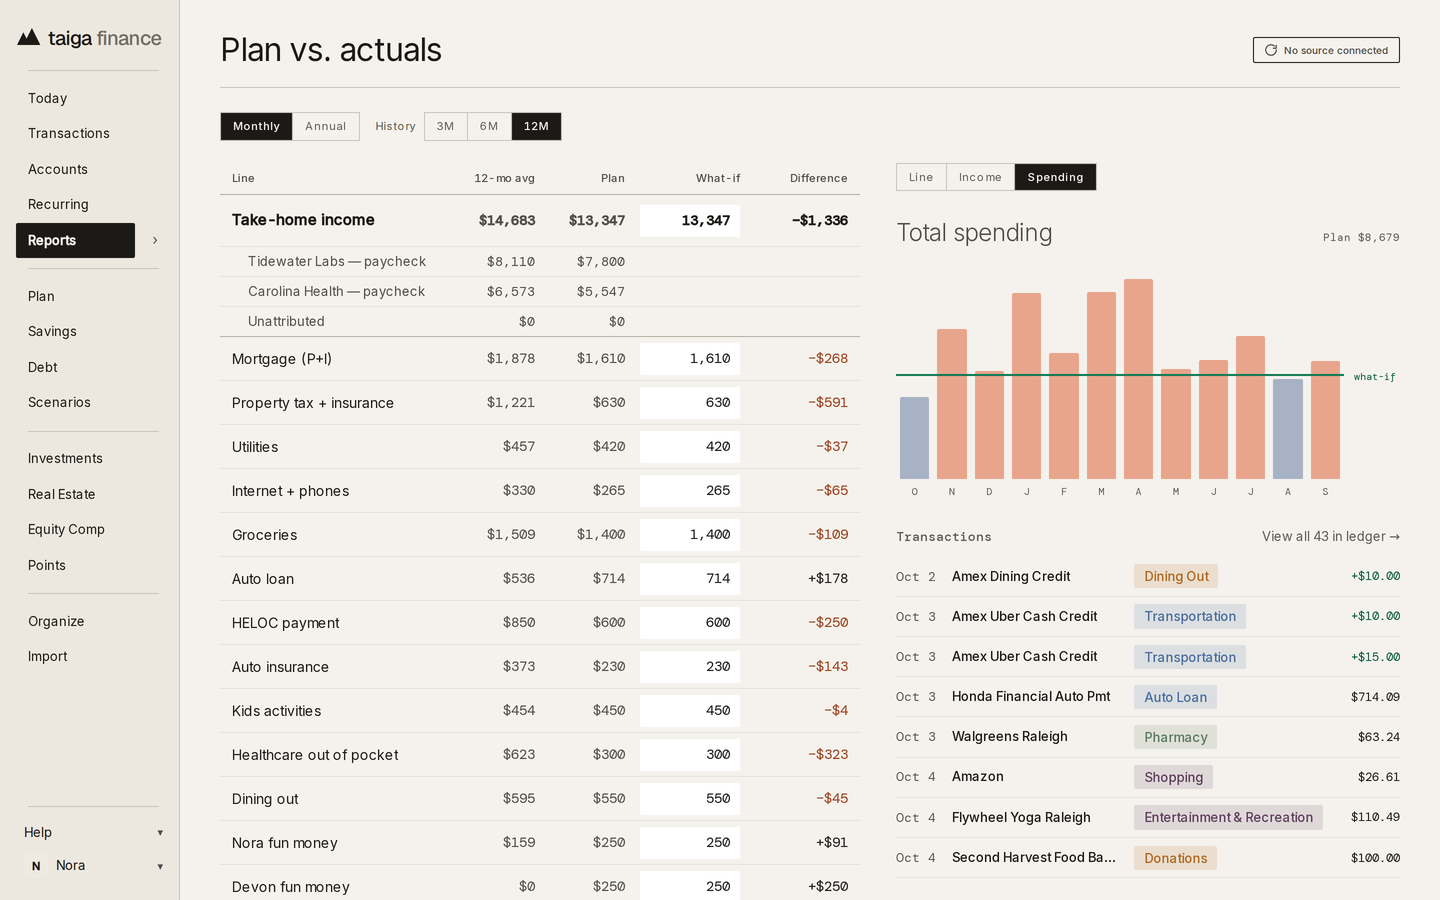1440x900 pixels.
Task: Open Scenarios in the sidebar
Action: pos(59,402)
